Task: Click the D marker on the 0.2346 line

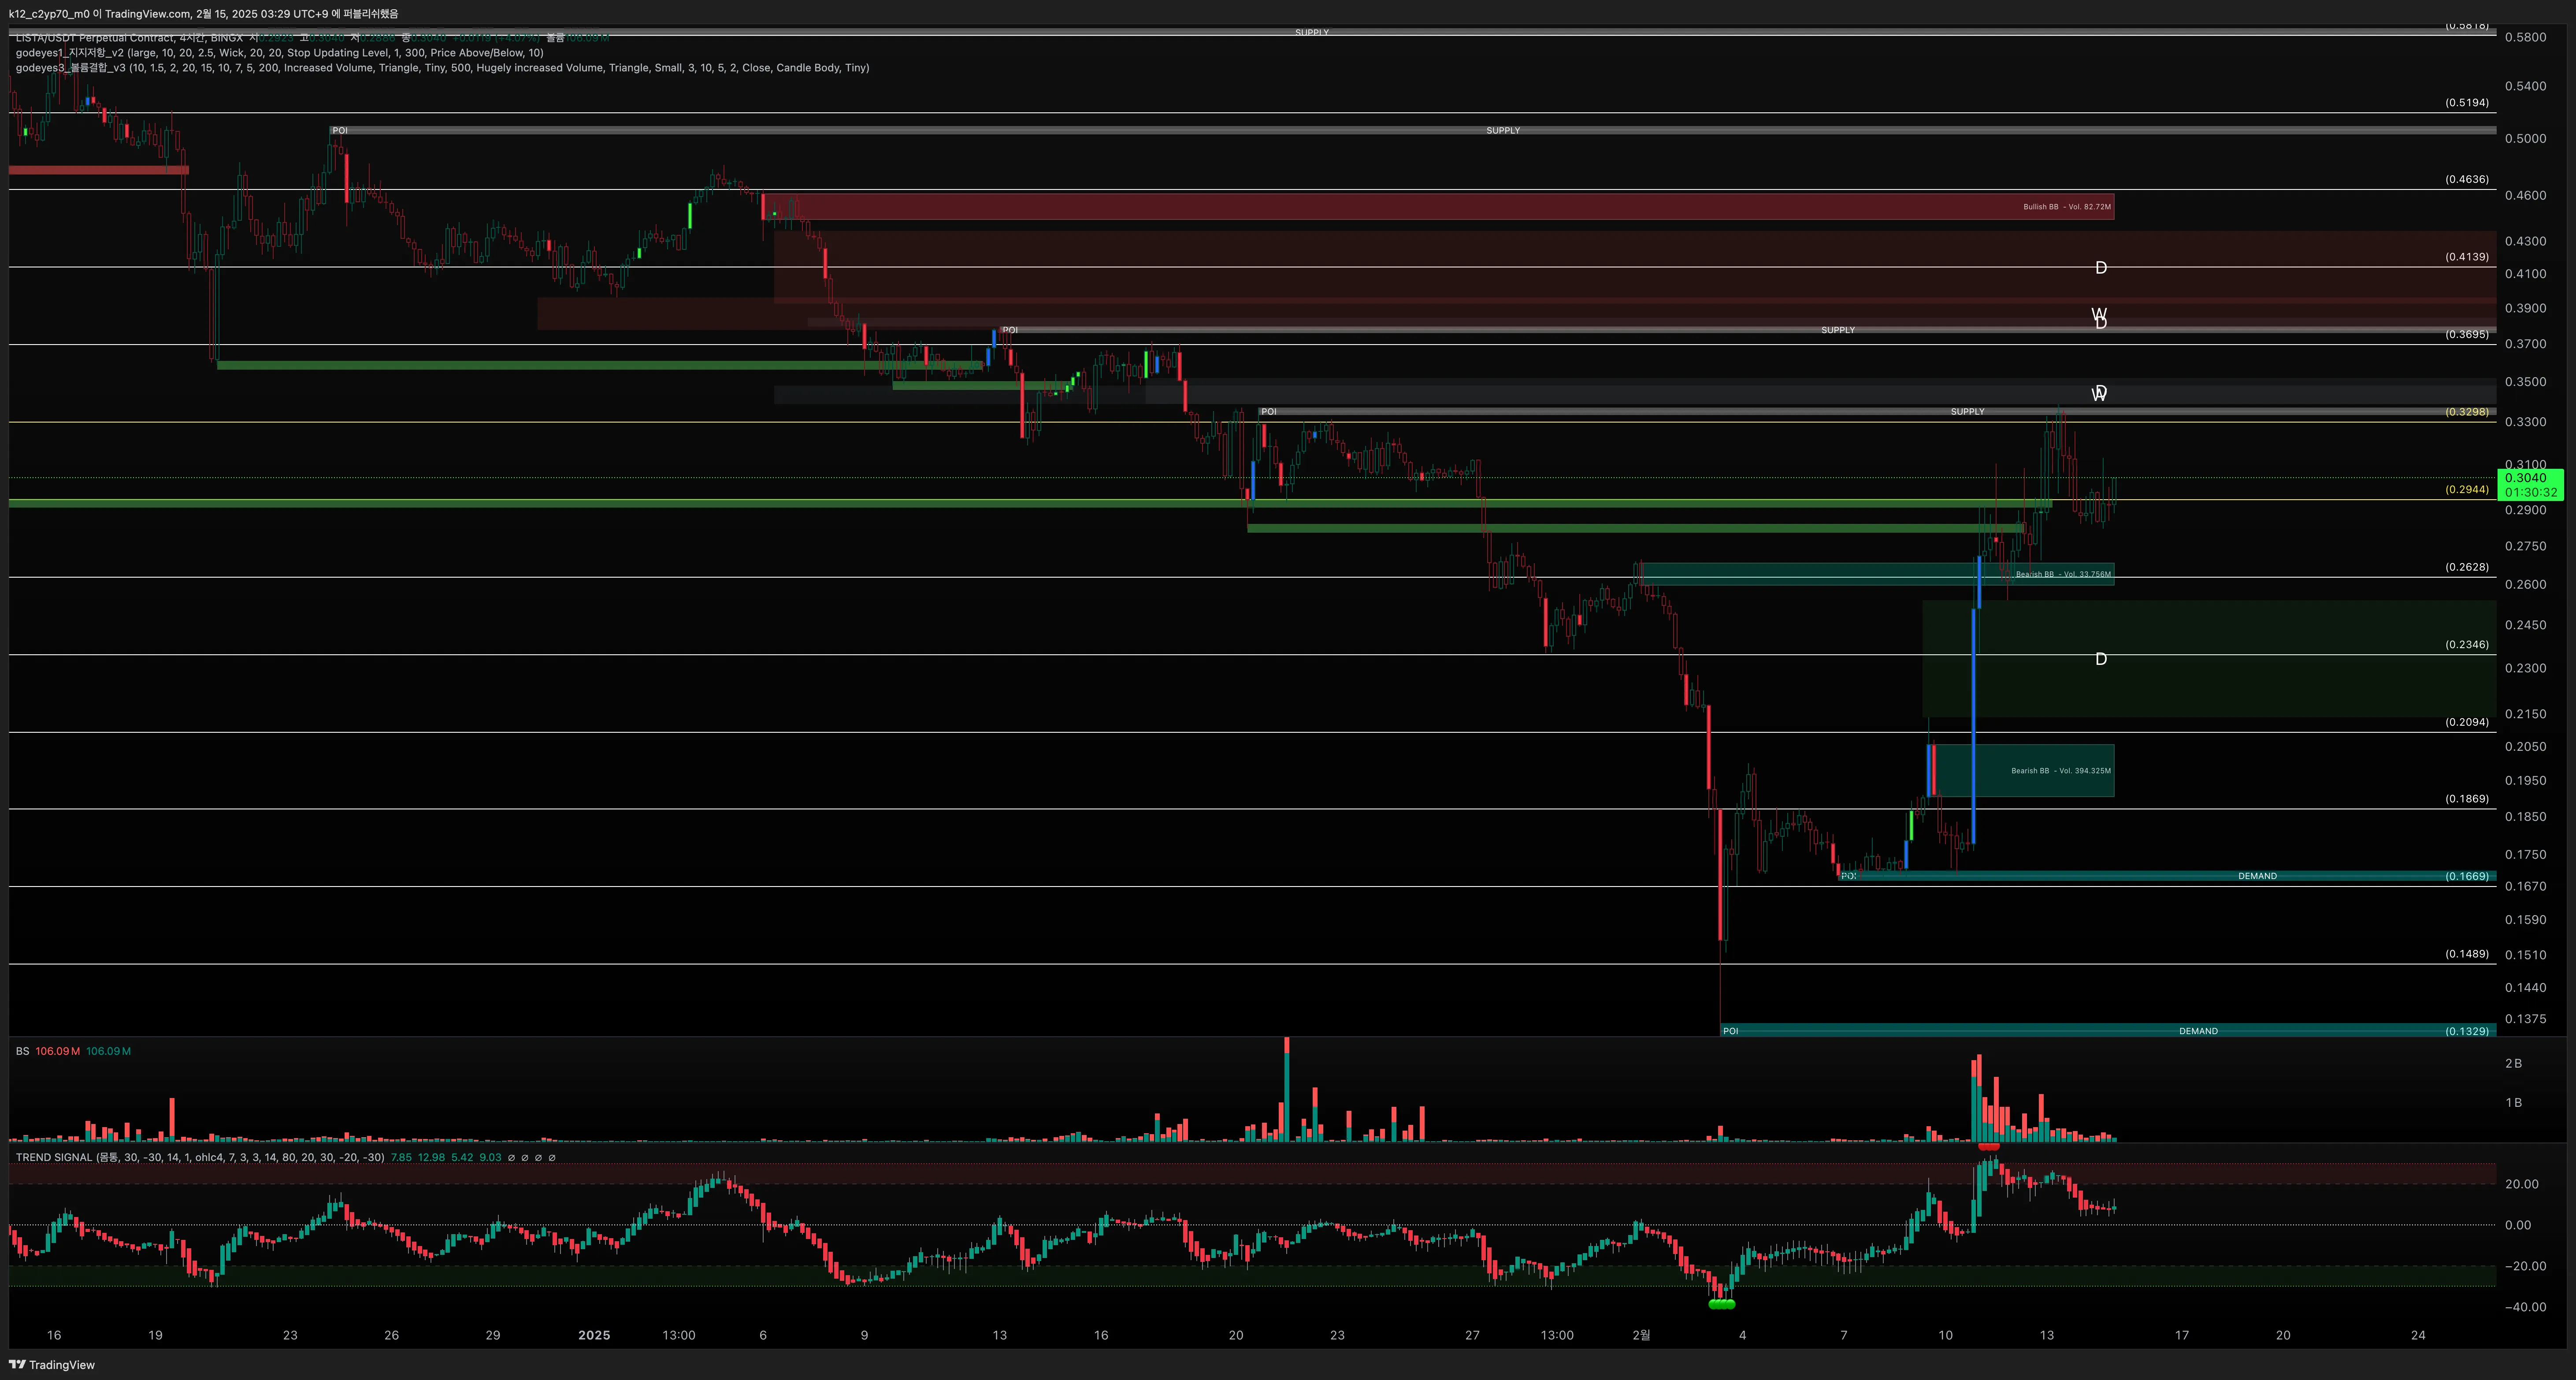Action: [2101, 659]
